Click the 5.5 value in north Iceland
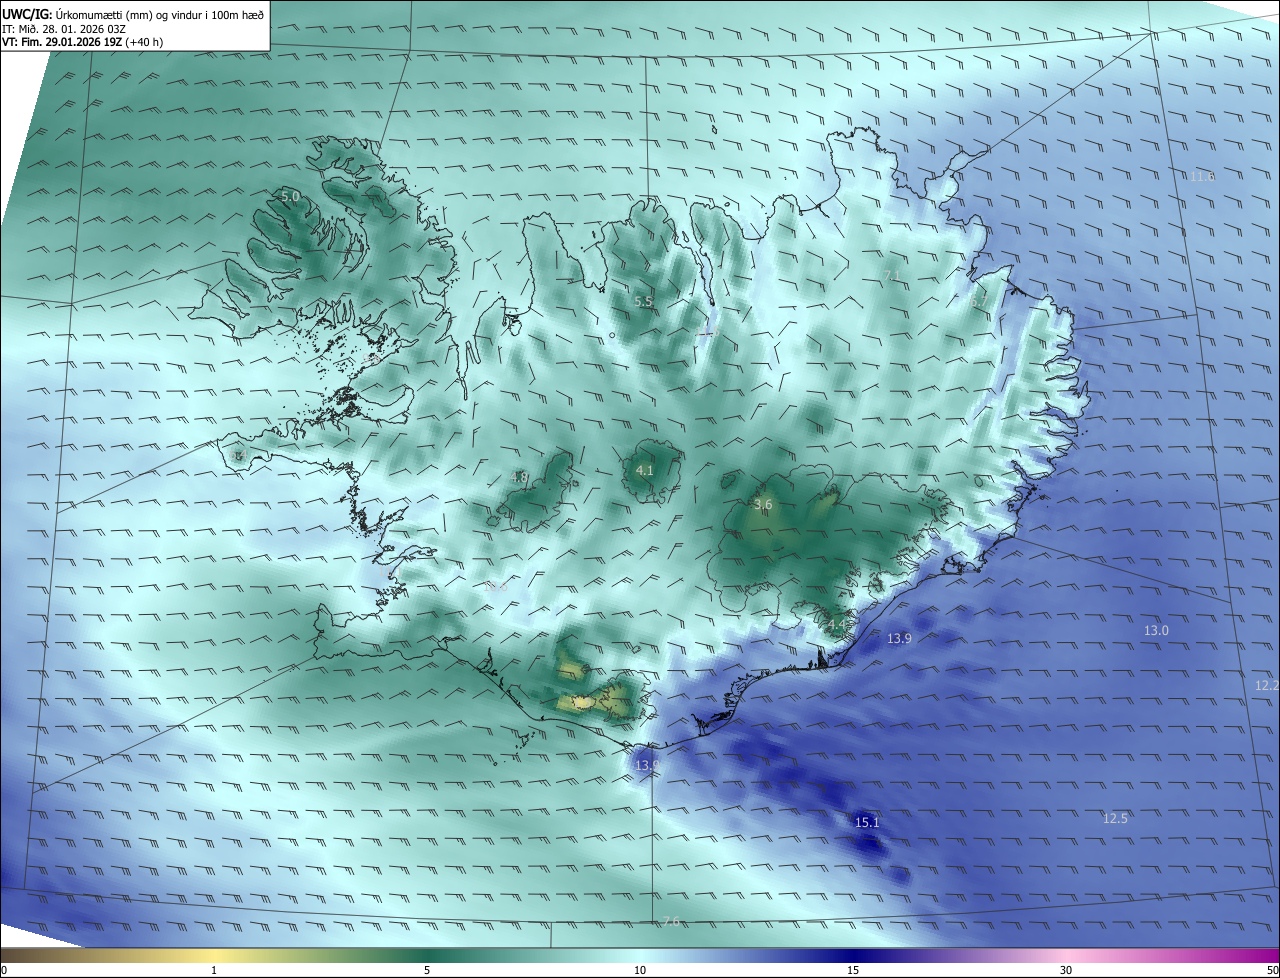The width and height of the screenshot is (1280, 978). [643, 301]
